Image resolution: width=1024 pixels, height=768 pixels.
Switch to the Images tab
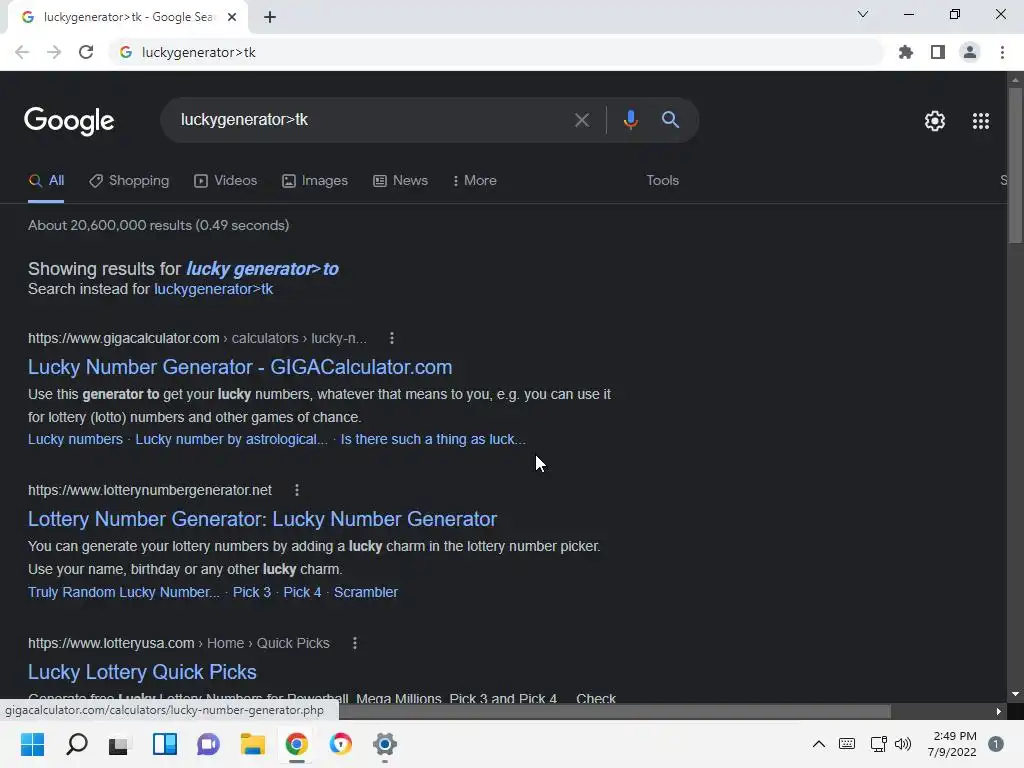click(x=315, y=181)
